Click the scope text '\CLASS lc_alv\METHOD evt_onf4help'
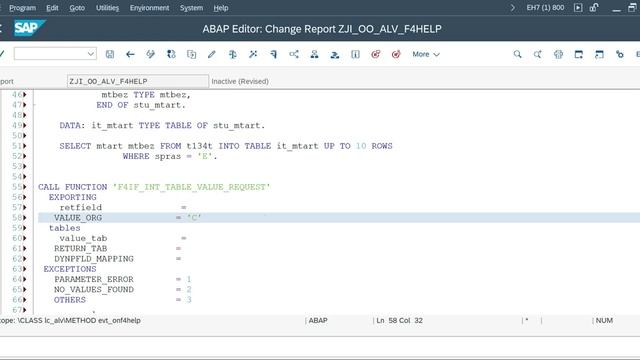The width and height of the screenshot is (640, 360). tap(79, 320)
